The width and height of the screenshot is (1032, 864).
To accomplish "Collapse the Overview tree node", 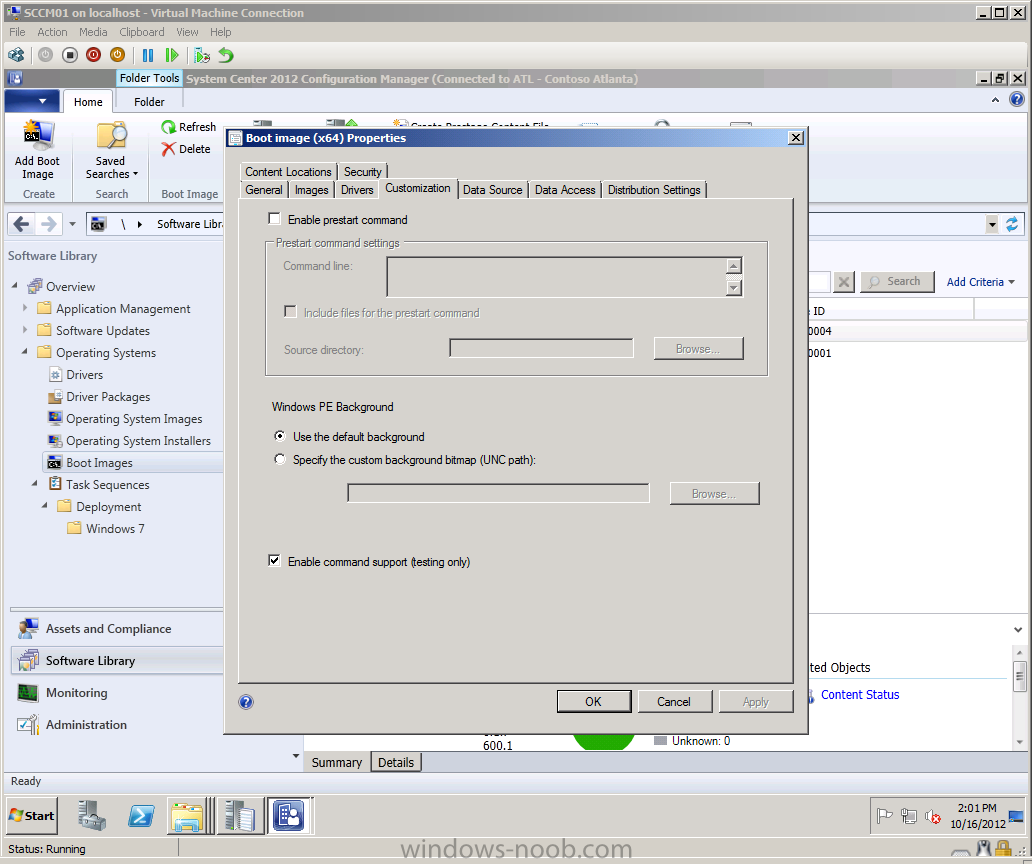I will coord(15,286).
